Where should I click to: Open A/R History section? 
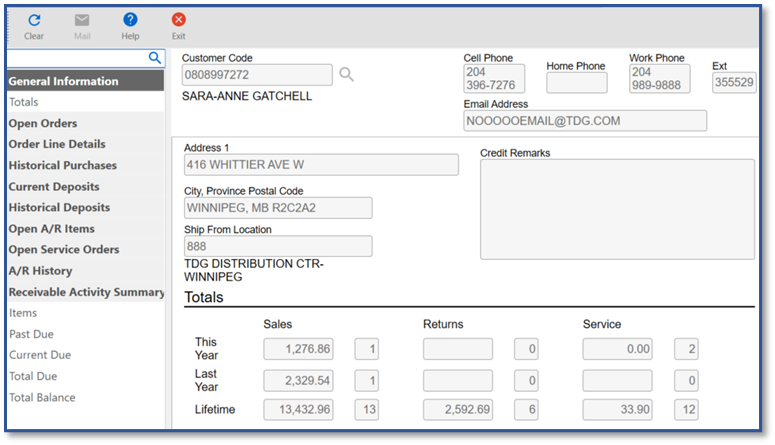(x=86, y=270)
